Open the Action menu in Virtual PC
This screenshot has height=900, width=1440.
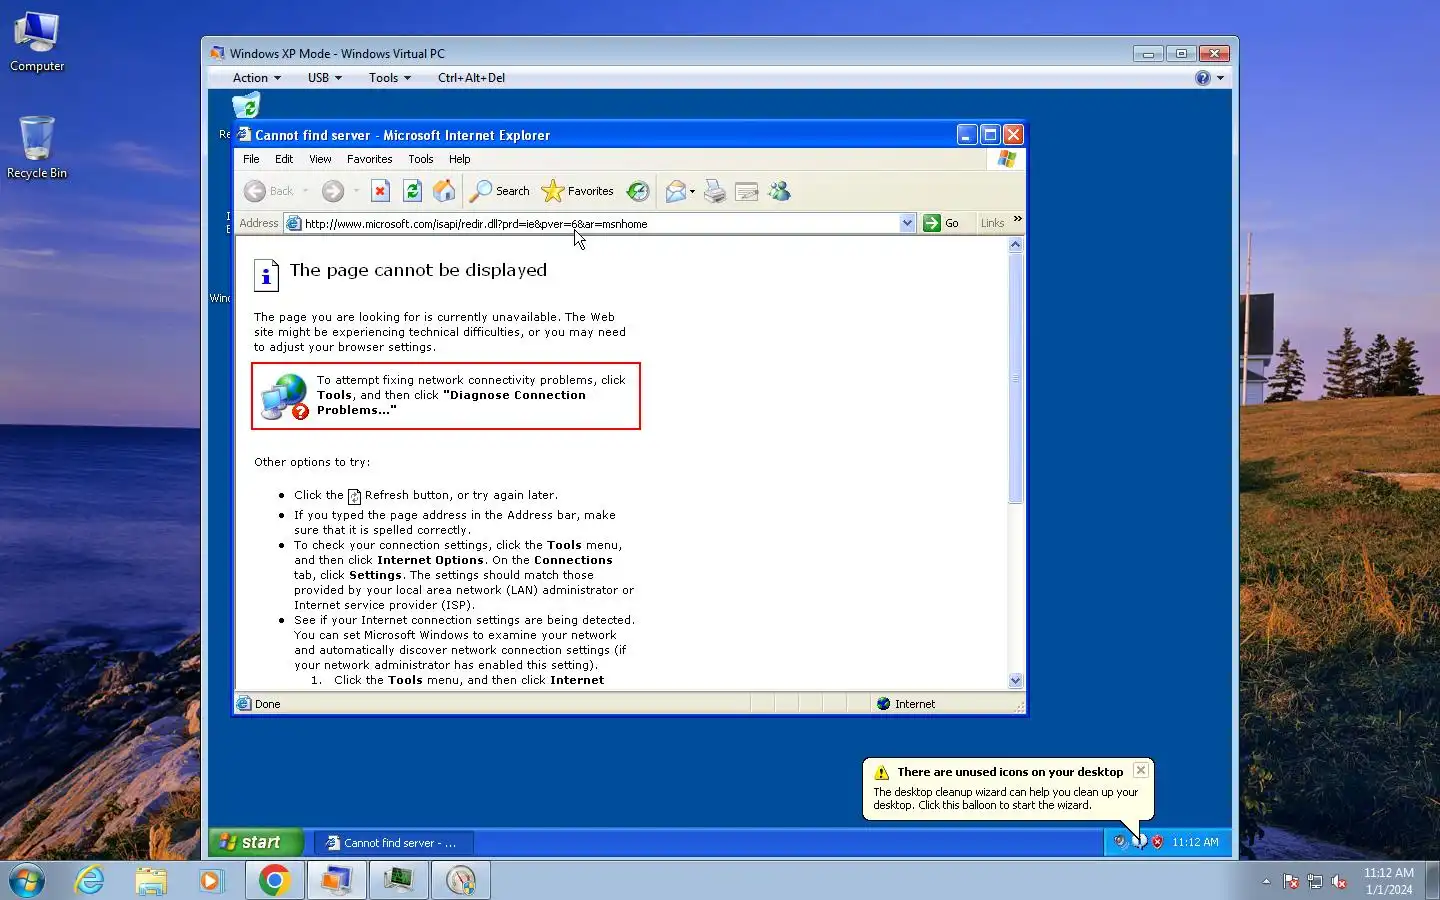pos(256,78)
